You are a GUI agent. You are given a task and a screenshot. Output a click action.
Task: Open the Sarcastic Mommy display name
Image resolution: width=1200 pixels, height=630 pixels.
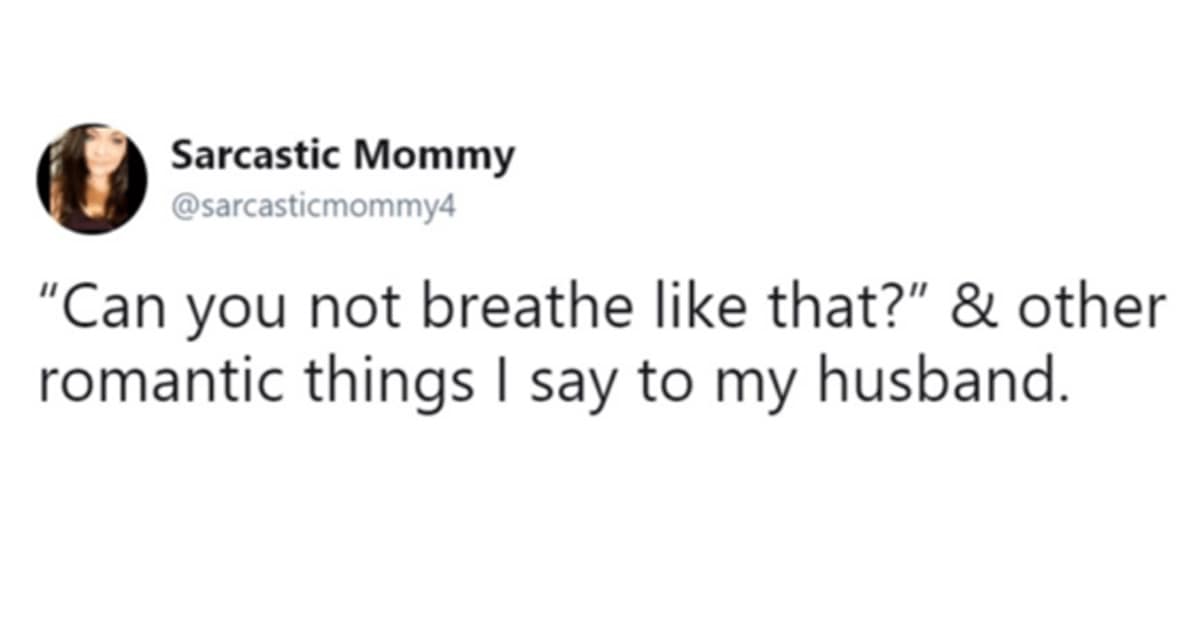(342, 155)
